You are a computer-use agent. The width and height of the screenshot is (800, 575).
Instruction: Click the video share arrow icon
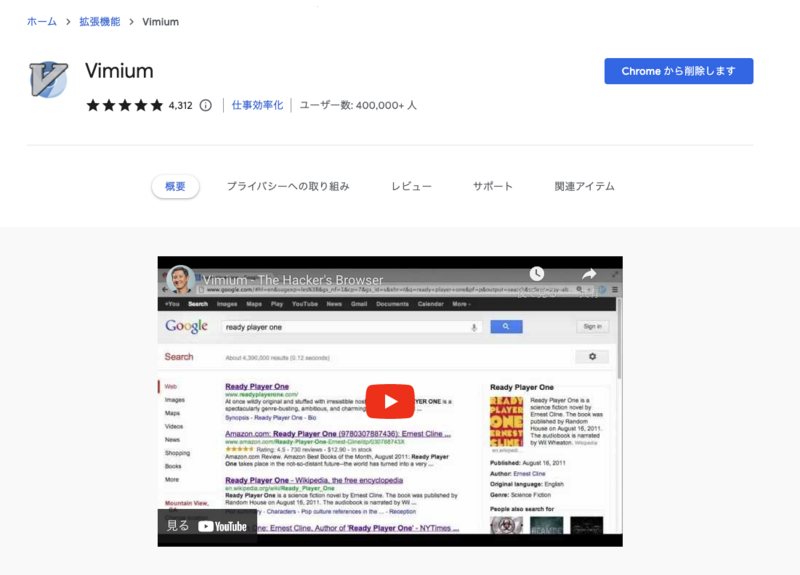click(589, 274)
